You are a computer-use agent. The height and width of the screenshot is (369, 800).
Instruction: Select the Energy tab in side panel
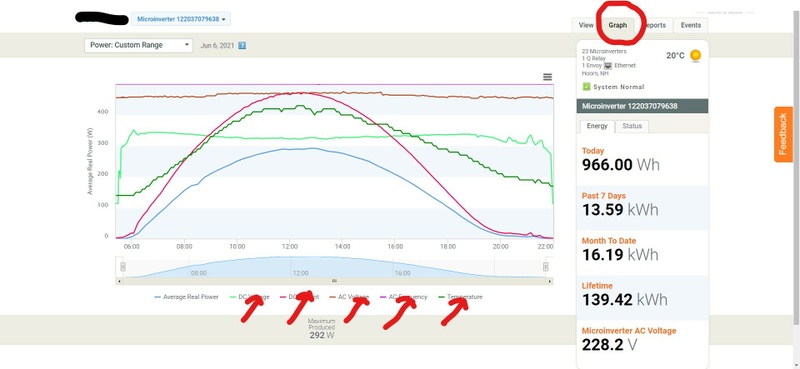pos(597,126)
